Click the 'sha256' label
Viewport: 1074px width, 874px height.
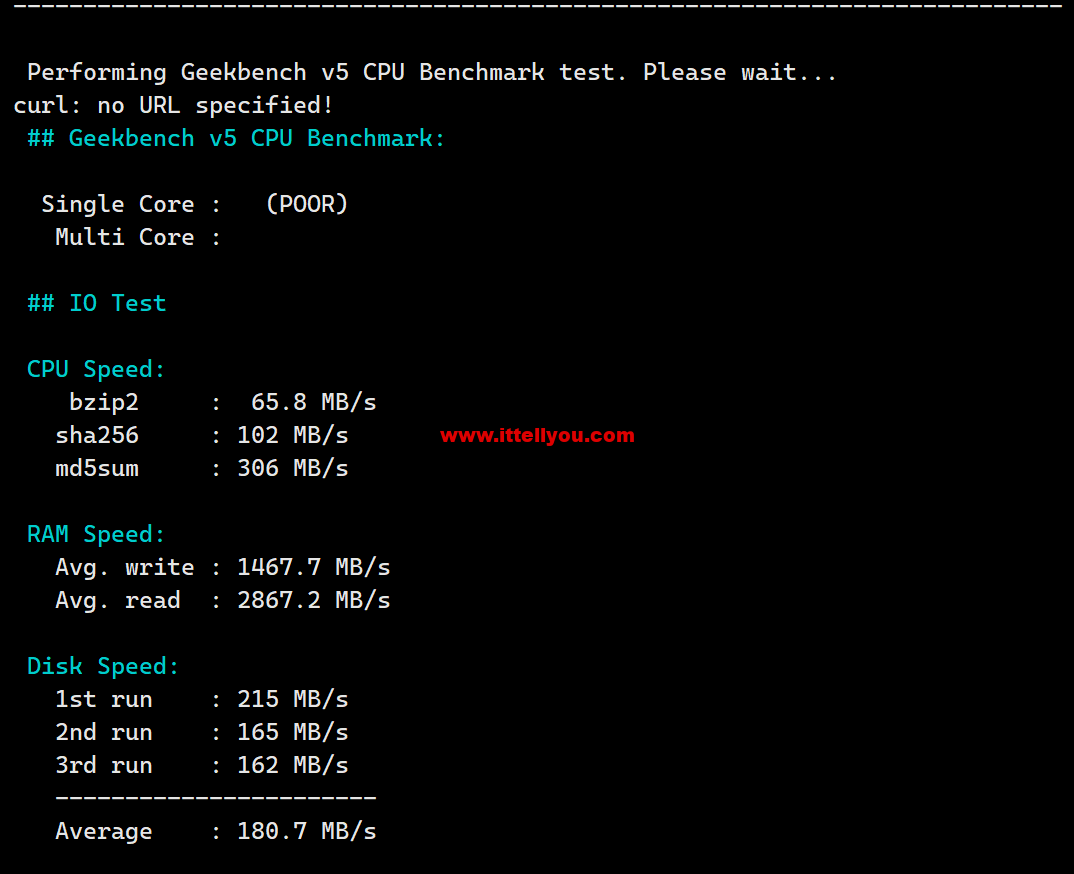[97, 436]
